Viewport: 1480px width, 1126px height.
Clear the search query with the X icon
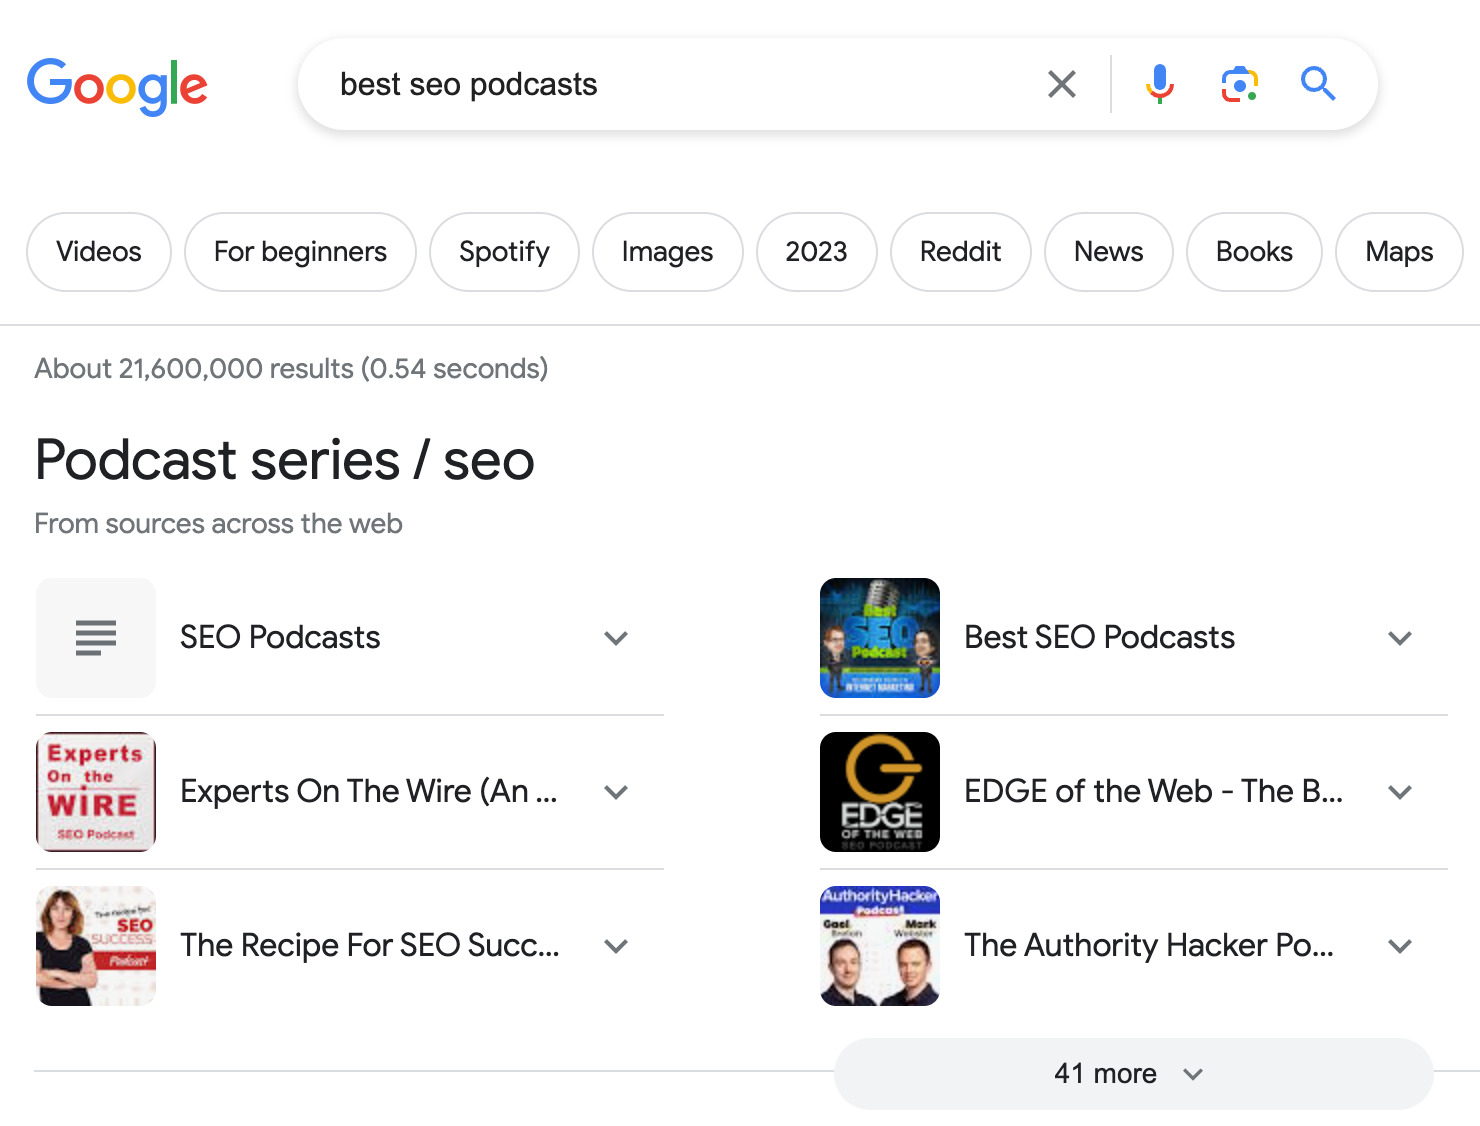(1061, 84)
